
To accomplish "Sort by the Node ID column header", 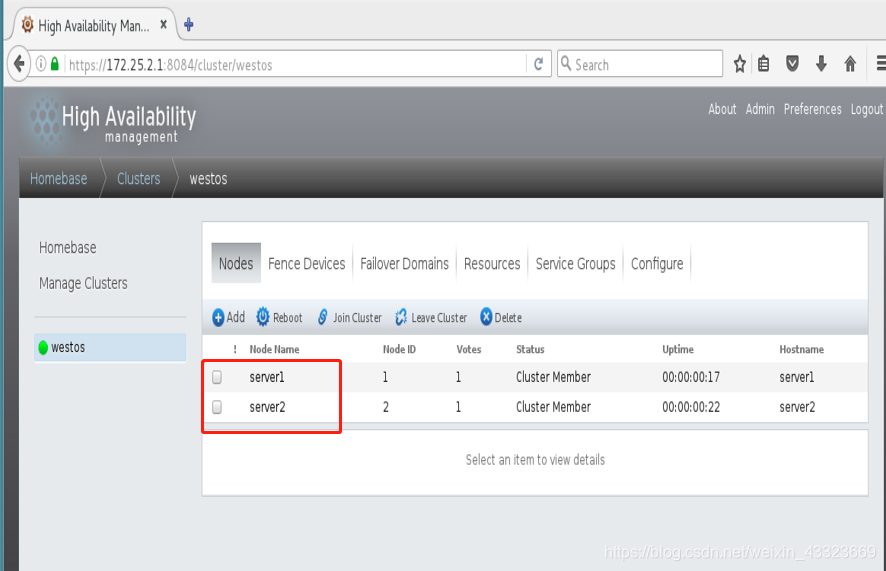I will [x=399, y=349].
